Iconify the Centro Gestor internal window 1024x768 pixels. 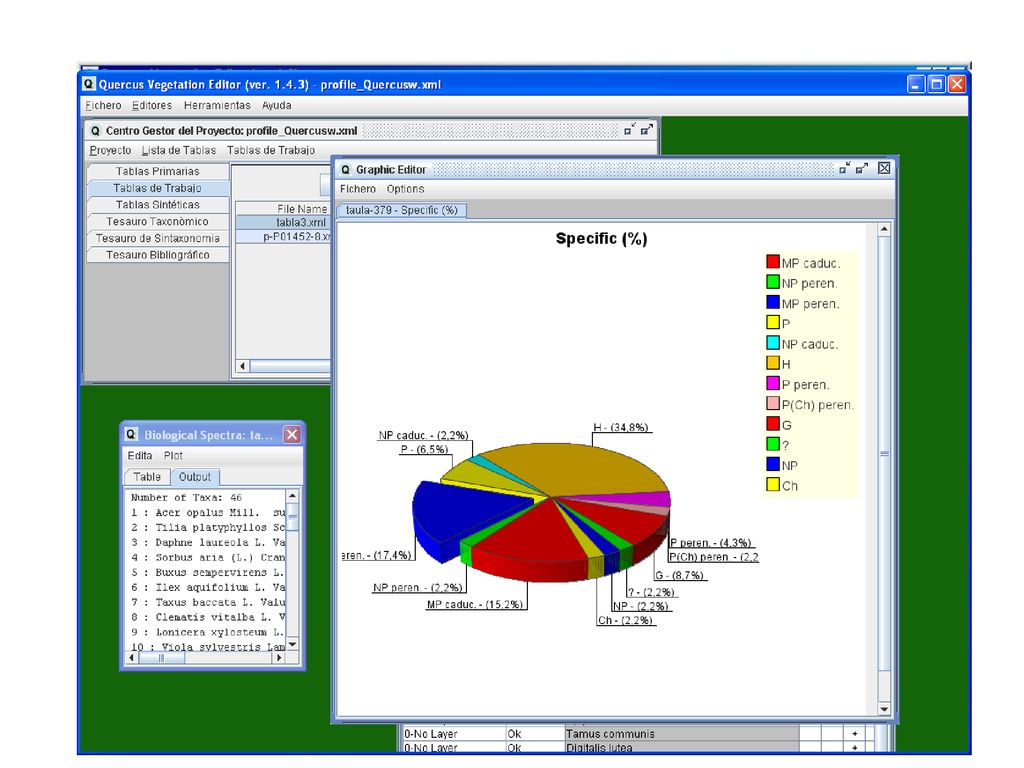pyautogui.click(x=630, y=130)
